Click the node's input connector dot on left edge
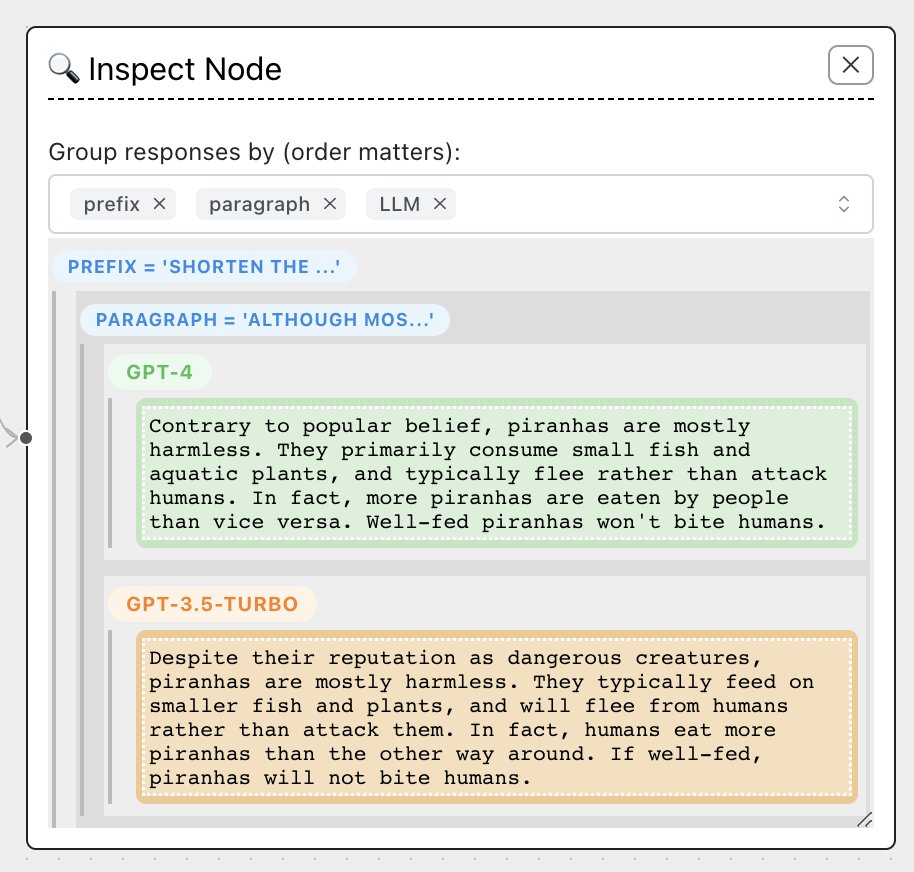The image size is (914, 872). tap(25, 437)
